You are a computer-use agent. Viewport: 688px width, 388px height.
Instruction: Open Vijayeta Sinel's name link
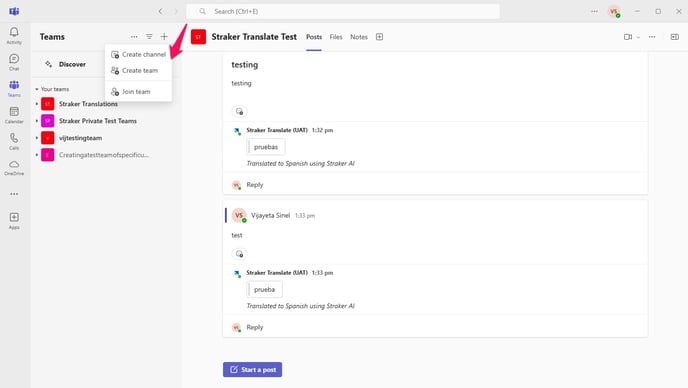(x=270, y=216)
